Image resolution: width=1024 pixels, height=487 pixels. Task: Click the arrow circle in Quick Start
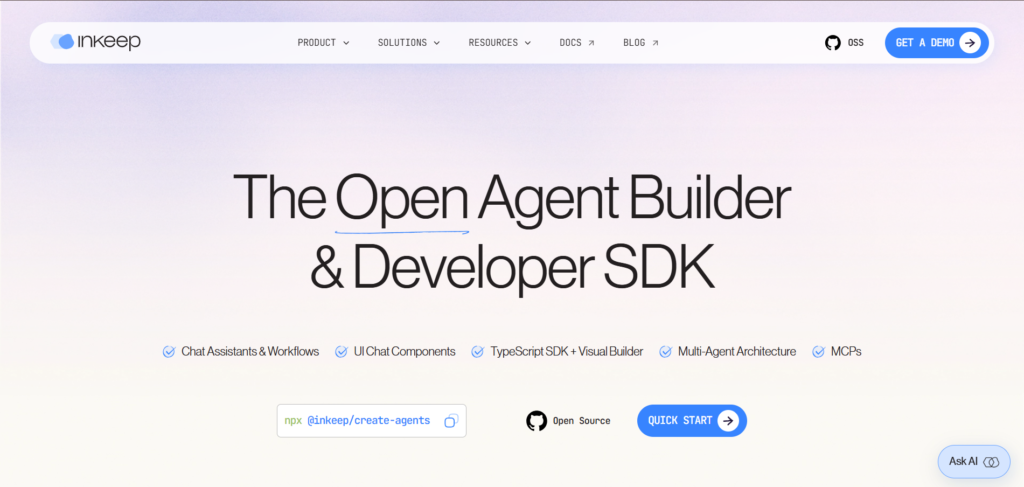728,421
